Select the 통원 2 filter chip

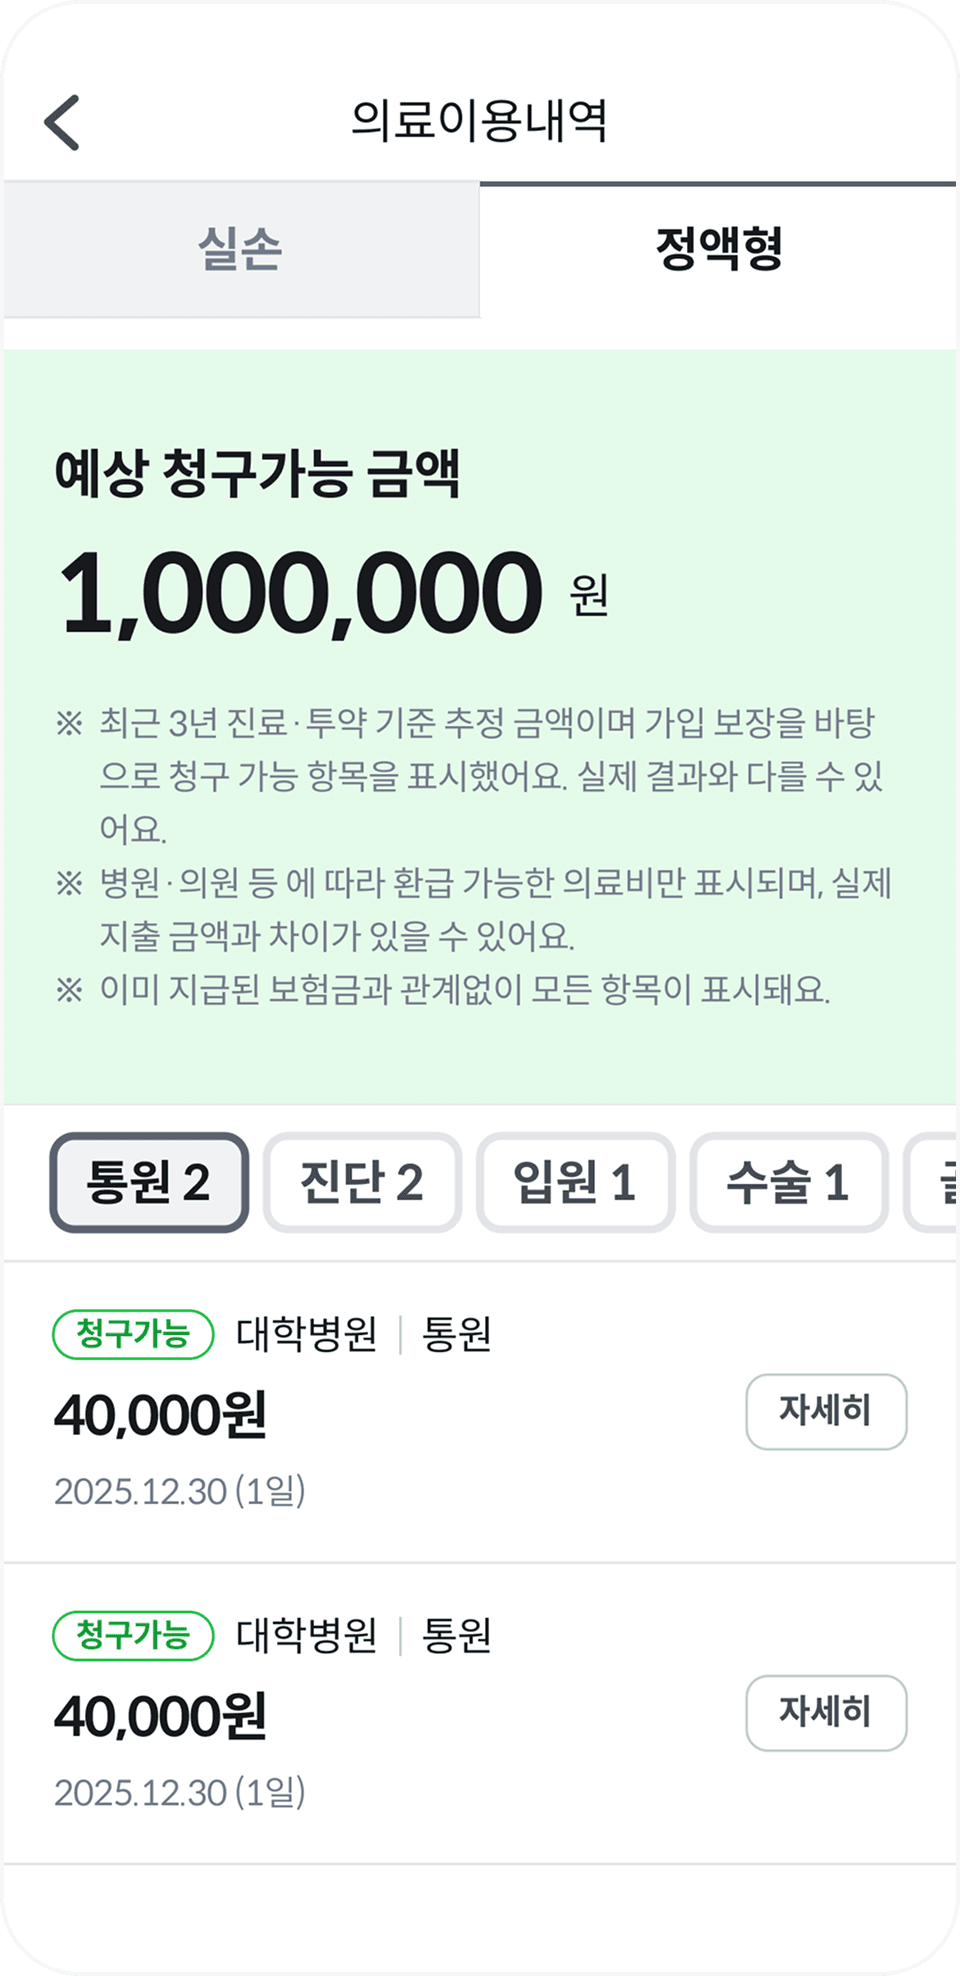click(149, 1182)
